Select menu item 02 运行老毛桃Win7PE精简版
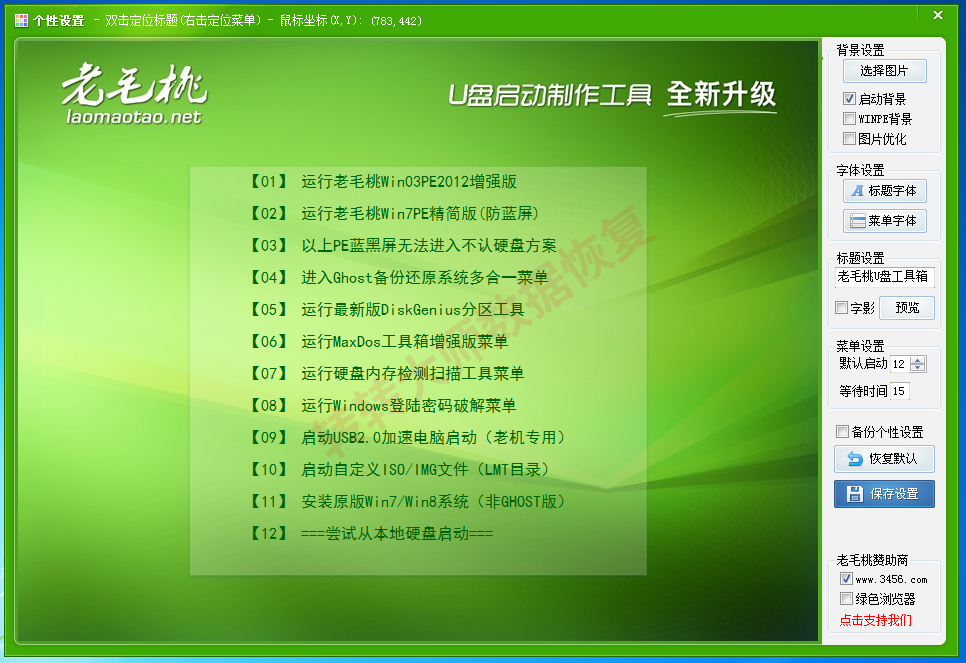The image size is (966, 663). (x=393, y=213)
